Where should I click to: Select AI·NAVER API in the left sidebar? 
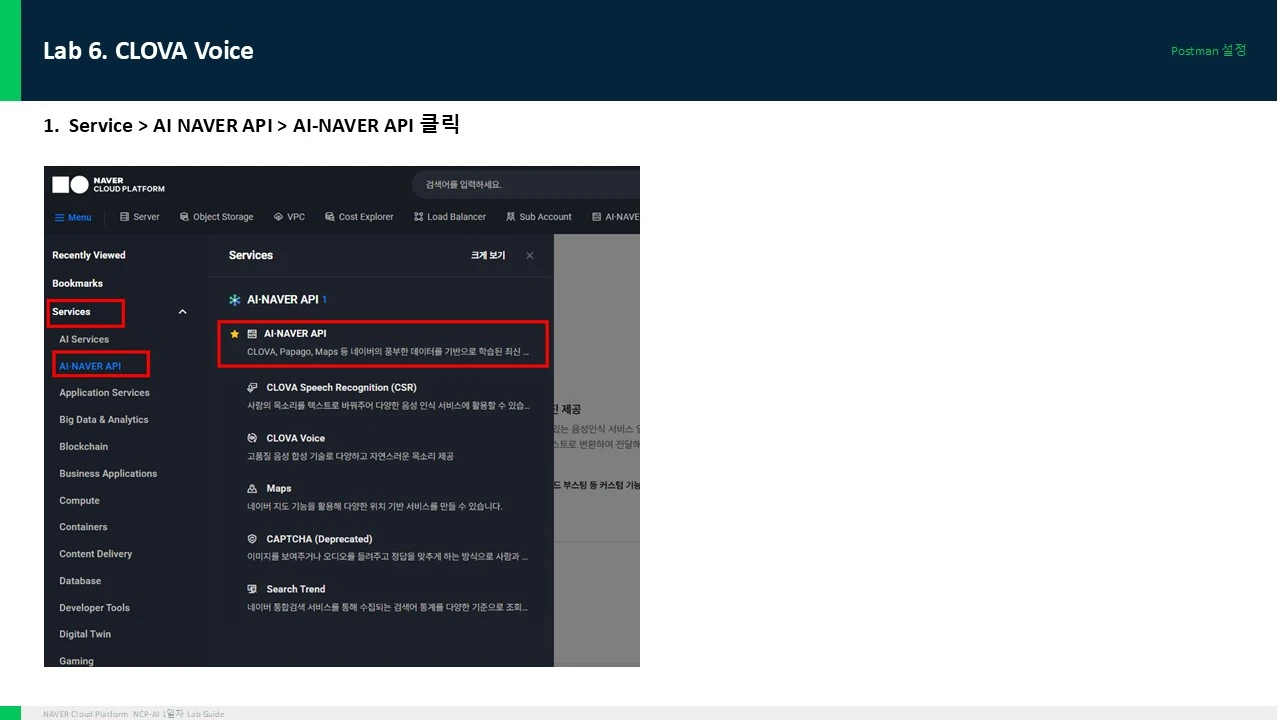90,366
